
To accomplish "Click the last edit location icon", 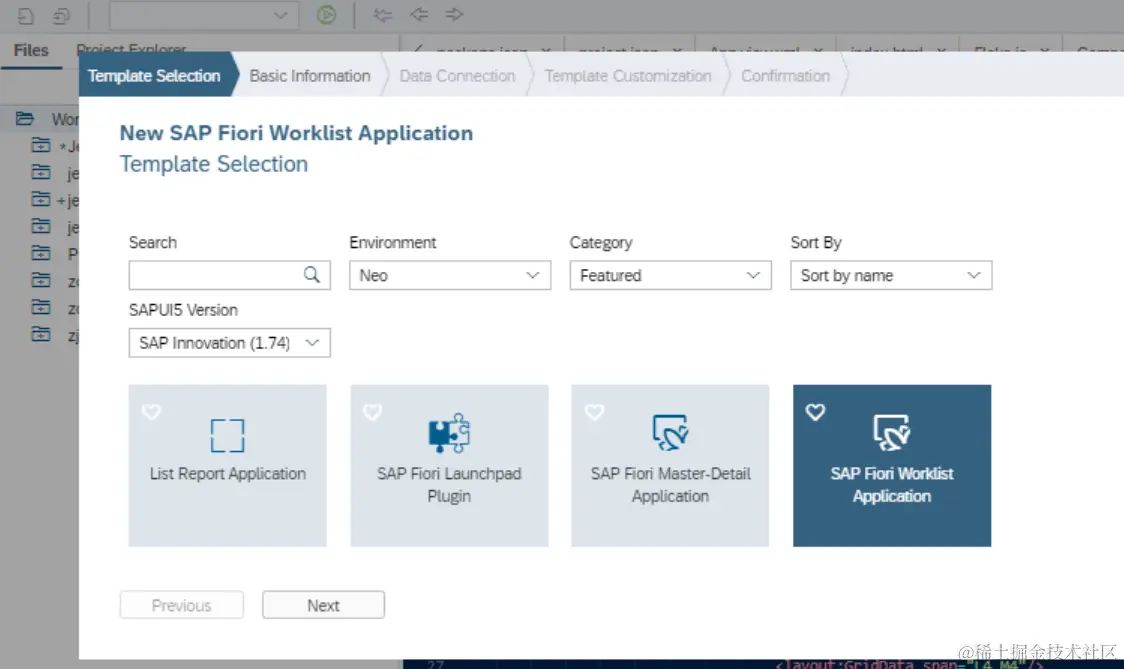I will pyautogui.click(x=384, y=14).
